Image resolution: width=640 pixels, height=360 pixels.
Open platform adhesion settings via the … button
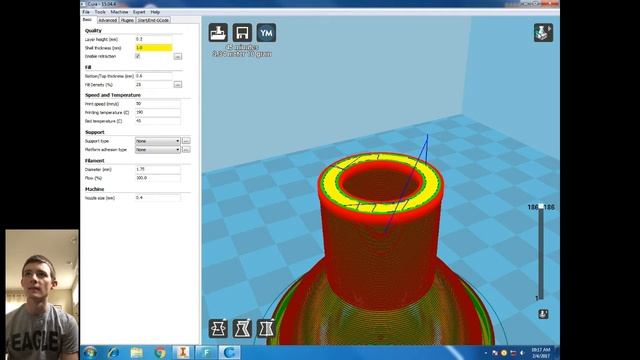pos(186,150)
